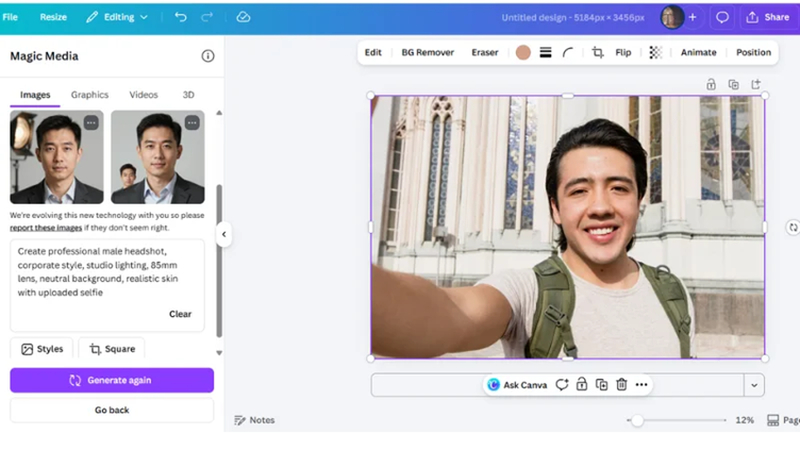Open the Styles picker

pos(42,349)
